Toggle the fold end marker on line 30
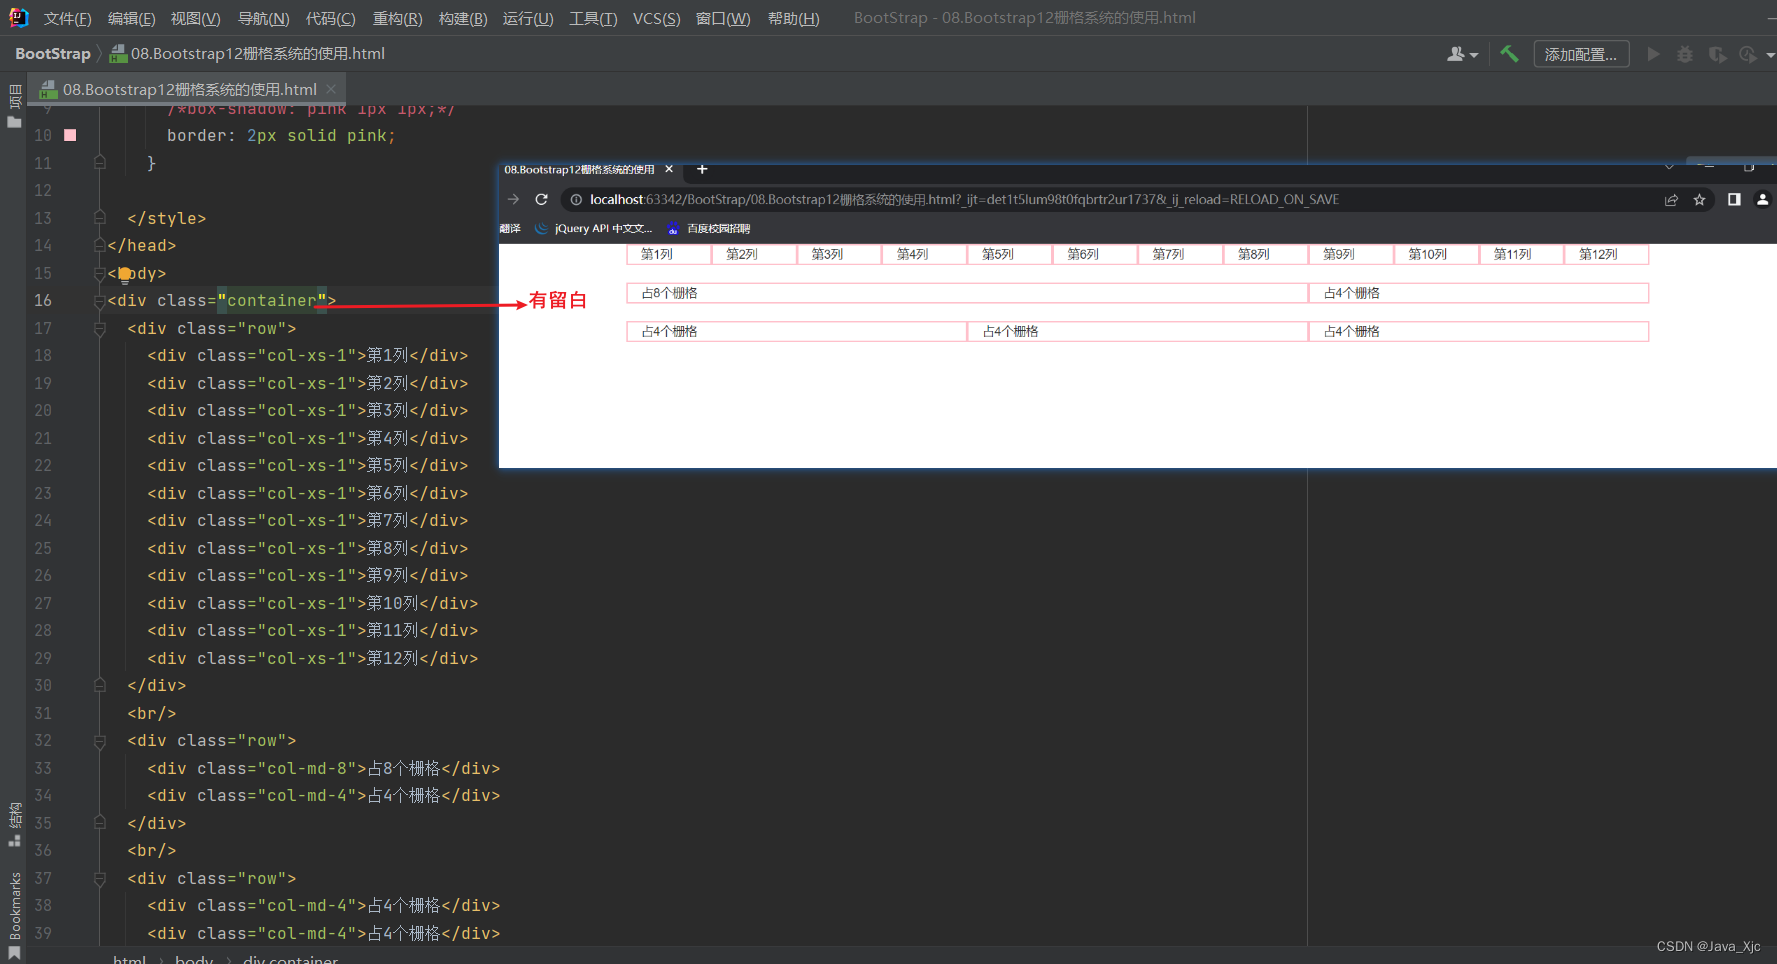The image size is (1777, 964). pyautogui.click(x=99, y=686)
